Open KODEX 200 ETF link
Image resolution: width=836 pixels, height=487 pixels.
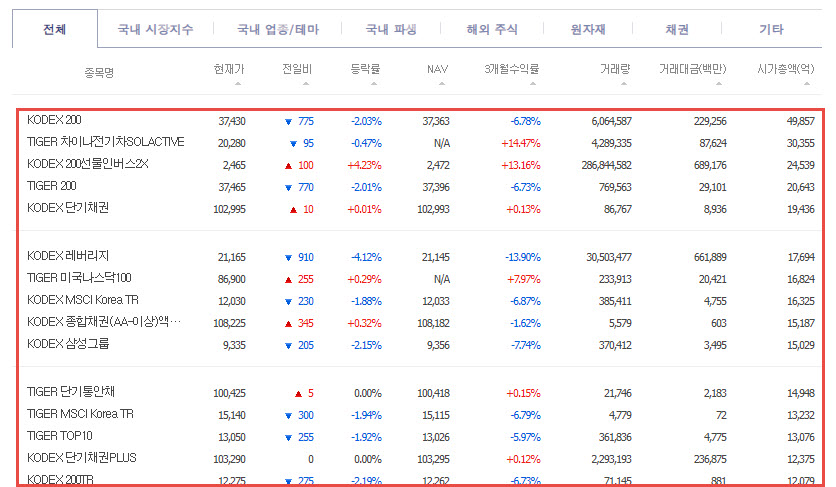(x=54, y=120)
